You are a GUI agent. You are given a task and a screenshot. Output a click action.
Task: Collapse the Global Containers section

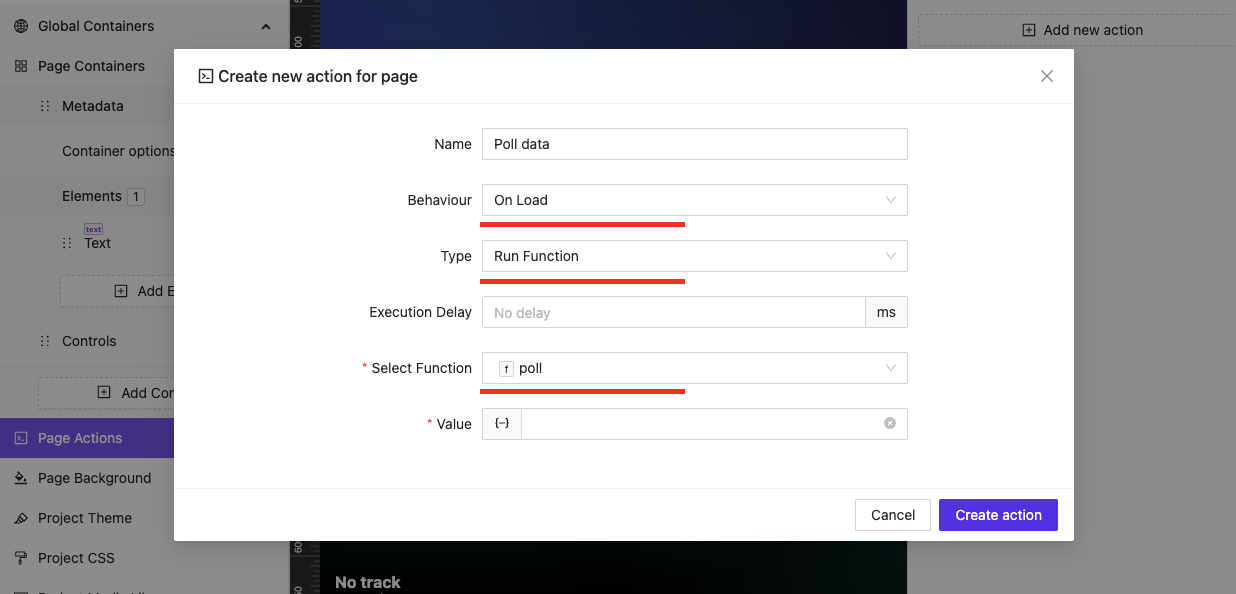pyautogui.click(x=266, y=27)
